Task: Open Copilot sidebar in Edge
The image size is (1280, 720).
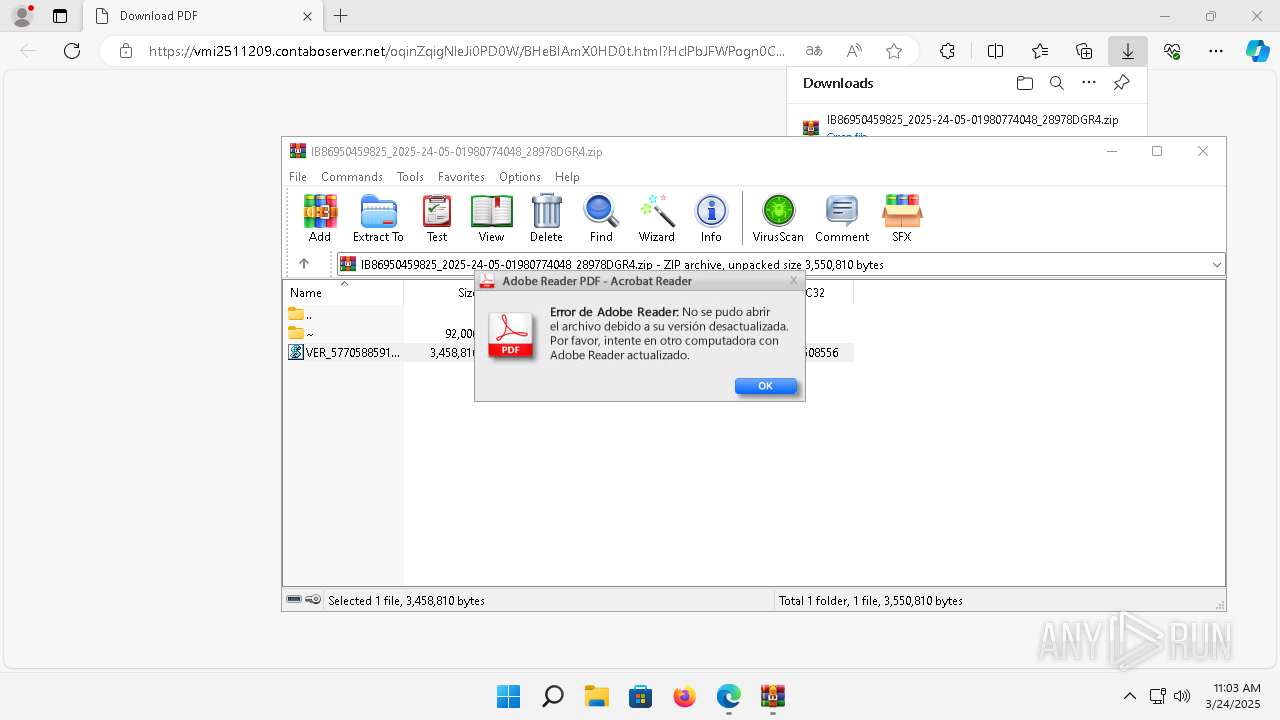Action: [x=1258, y=51]
